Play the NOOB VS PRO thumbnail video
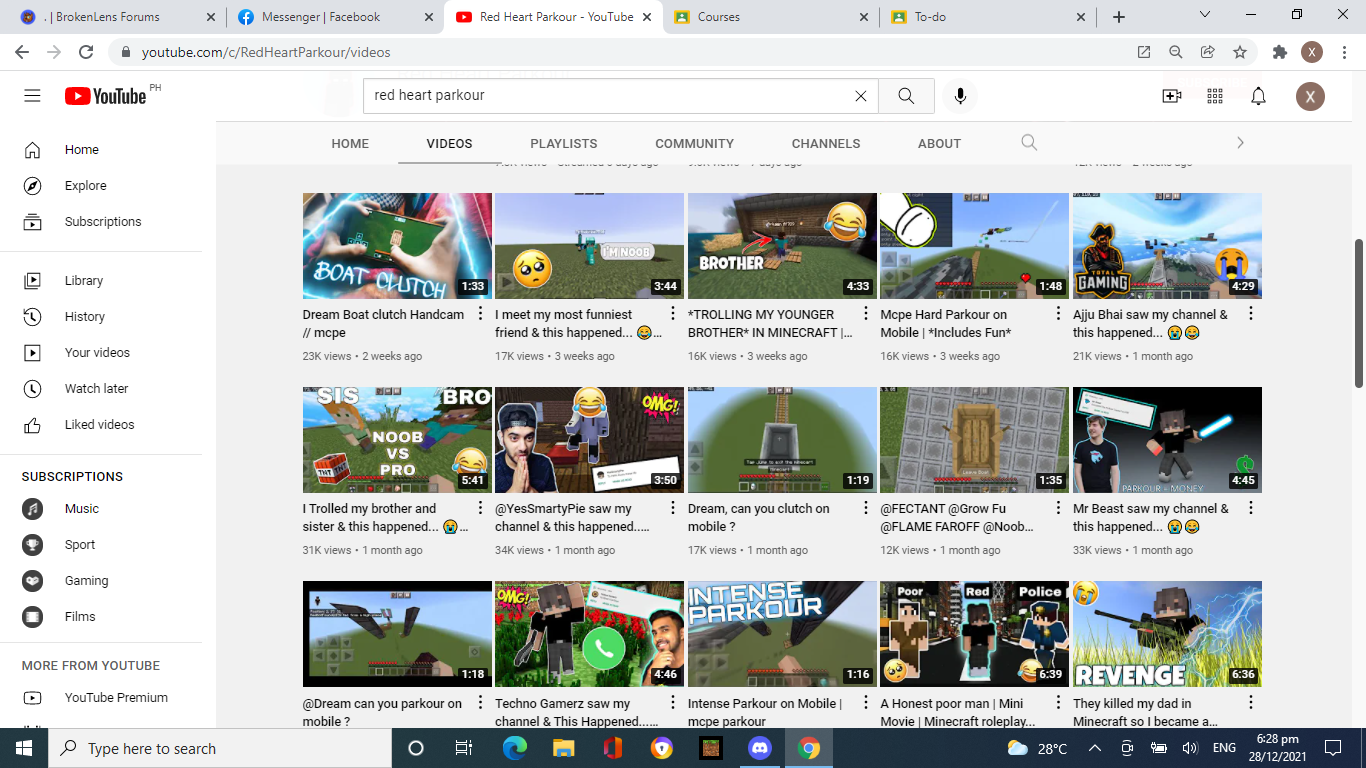 click(397, 440)
